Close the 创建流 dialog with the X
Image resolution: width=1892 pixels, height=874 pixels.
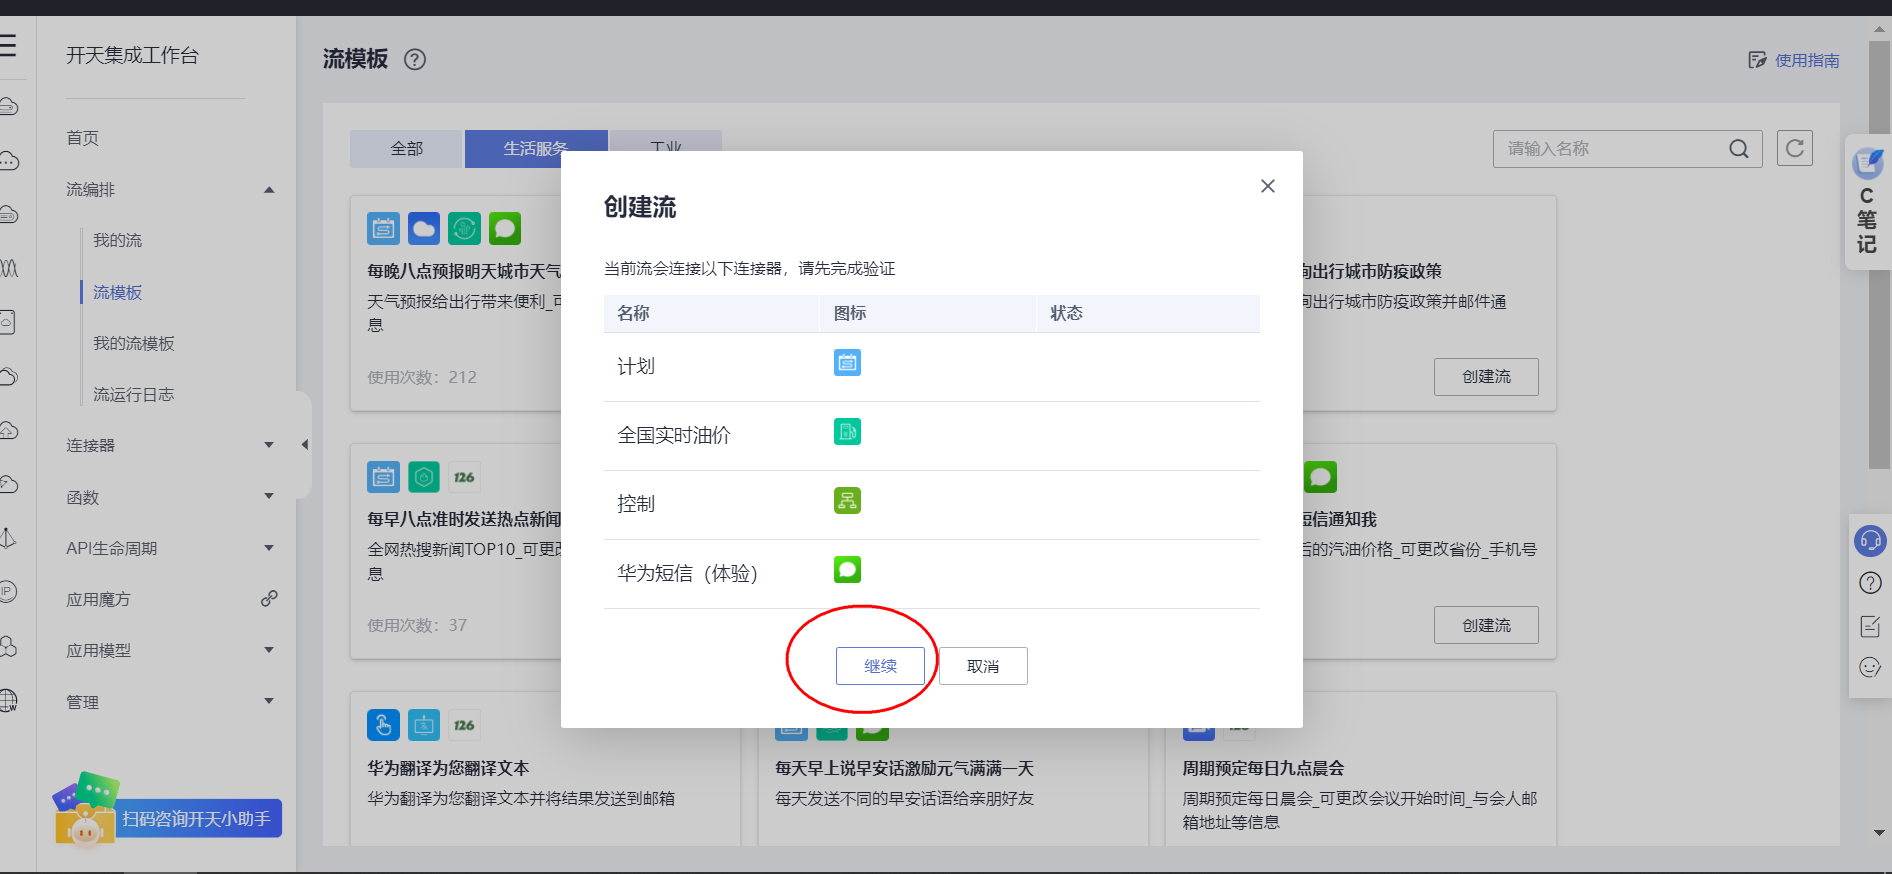[x=1268, y=186]
